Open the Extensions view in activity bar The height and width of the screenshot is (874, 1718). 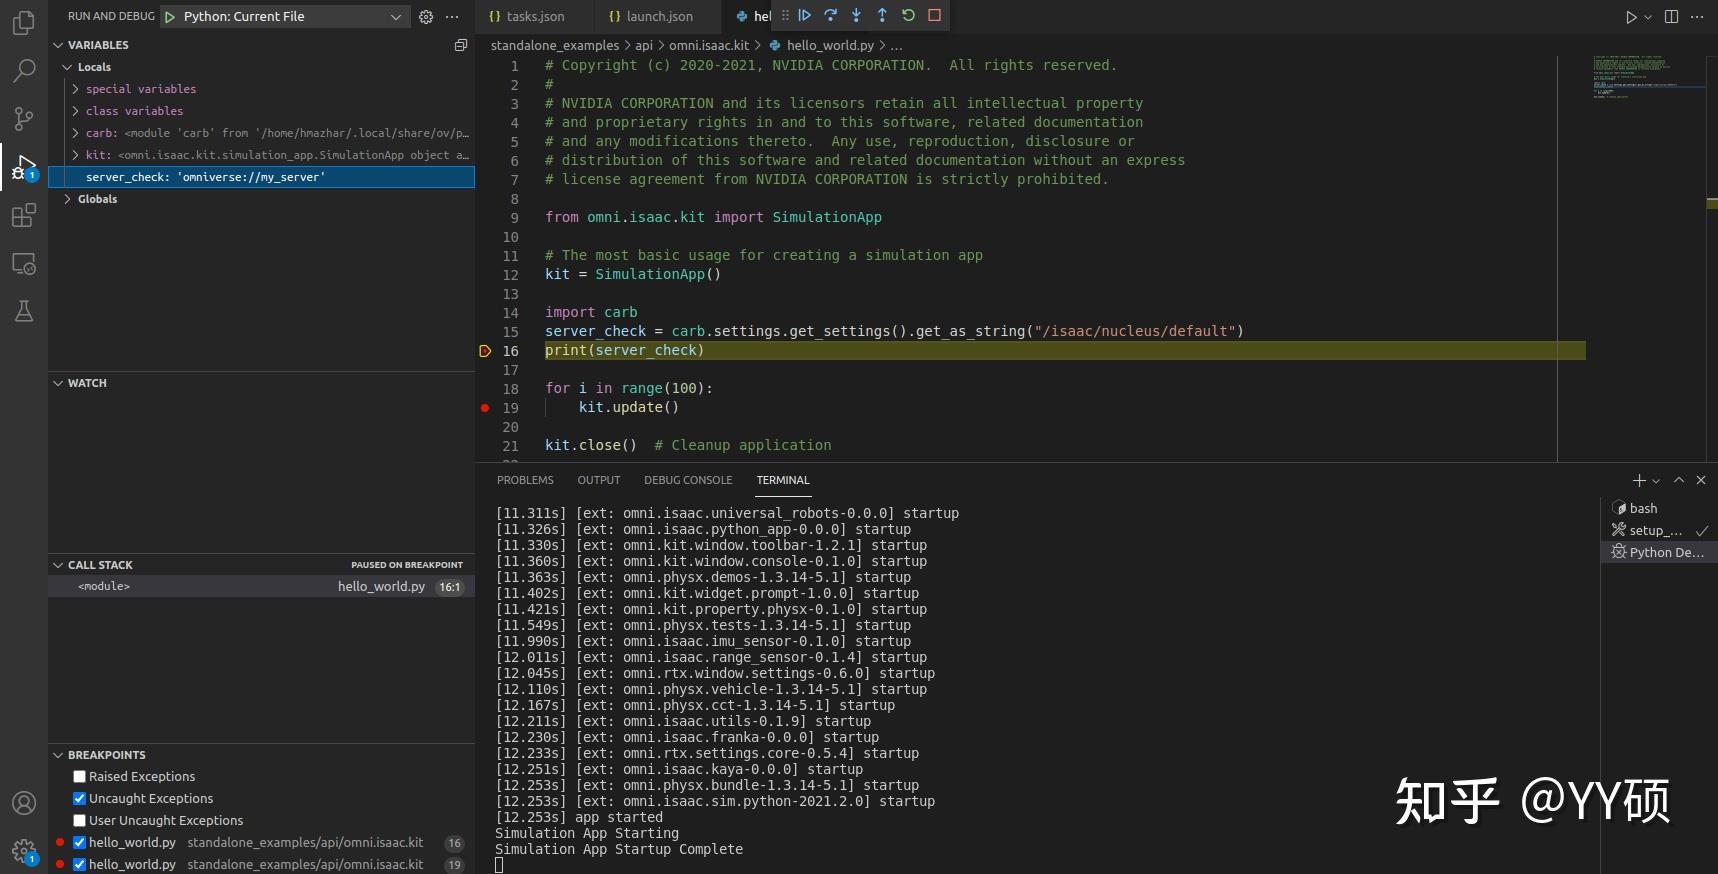click(x=24, y=216)
